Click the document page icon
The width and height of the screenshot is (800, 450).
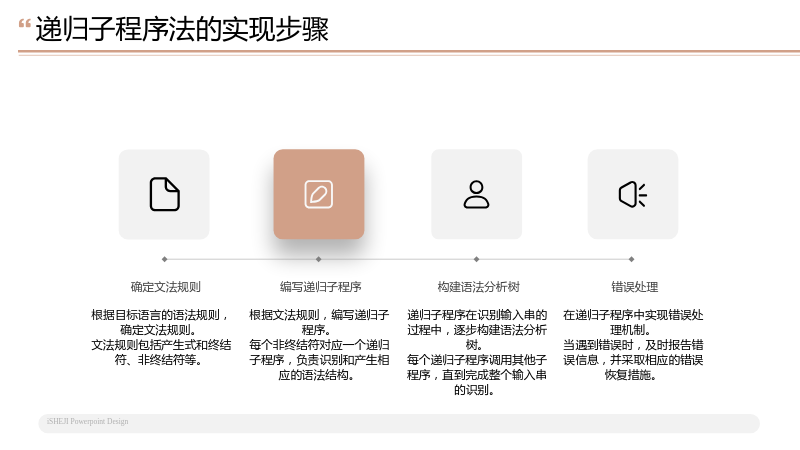pos(164,194)
